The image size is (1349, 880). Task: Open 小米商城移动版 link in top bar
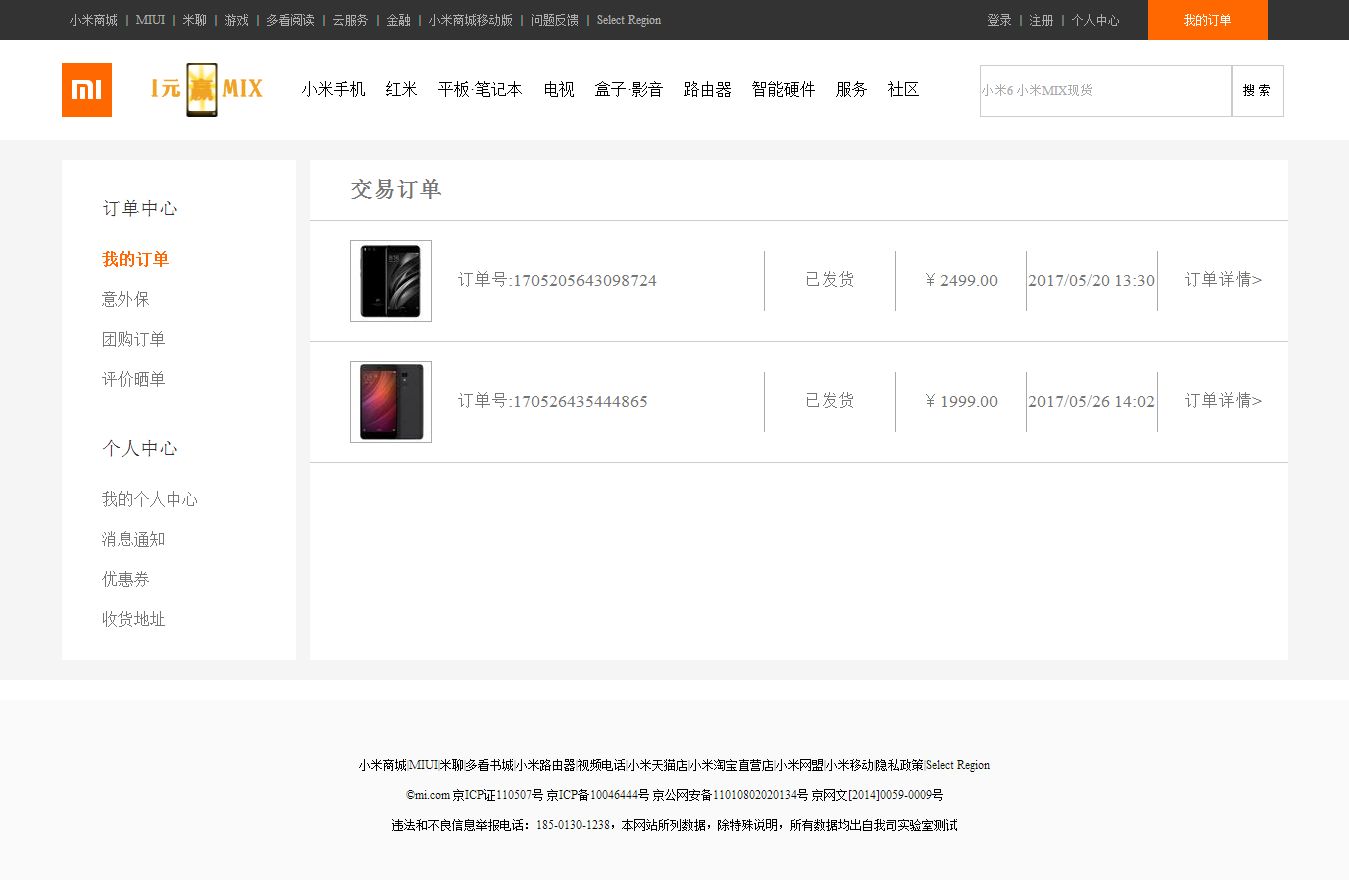pos(470,20)
